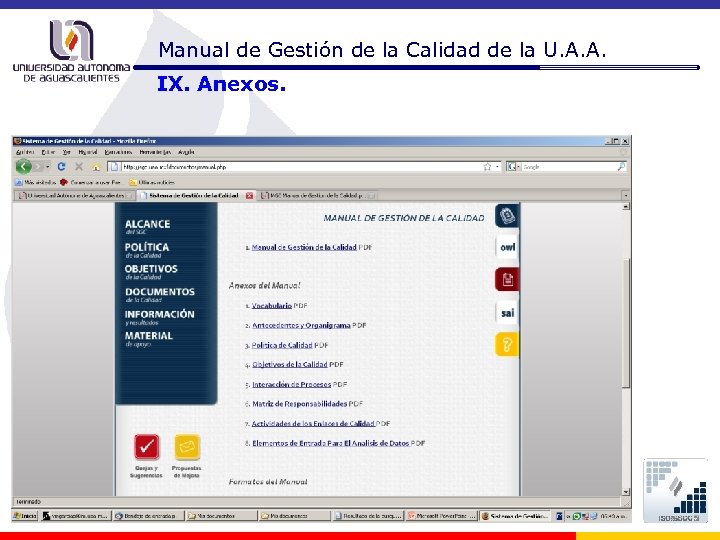The image size is (720, 540).
Task: Open the Manual de Gestión de la Calidad PDF link
Action: pos(304,247)
